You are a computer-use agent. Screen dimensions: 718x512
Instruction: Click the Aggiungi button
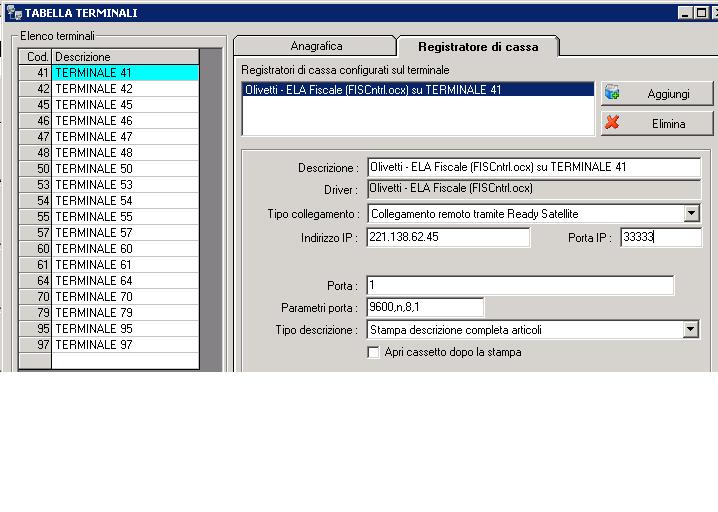pos(657,93)
